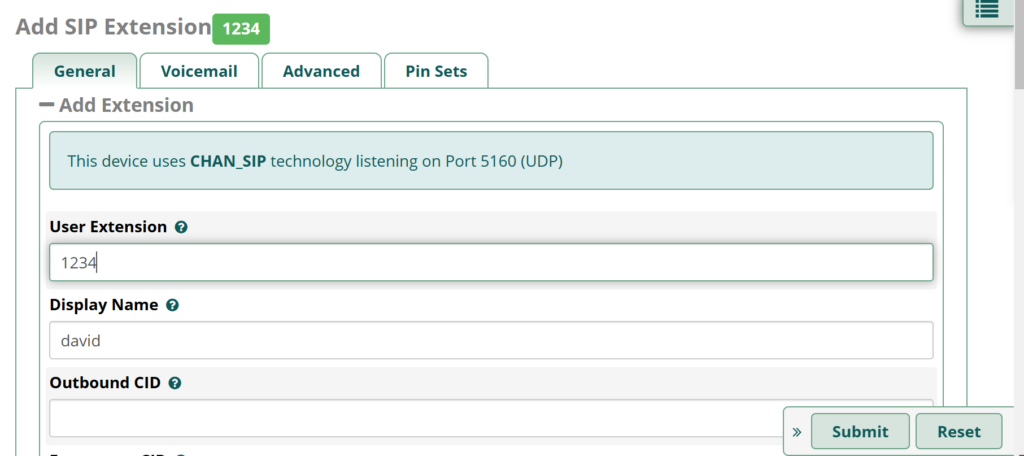Click the Add SIP Extension page heading
Viewport: 1024px width, 456px height.
tap(113, 27)
